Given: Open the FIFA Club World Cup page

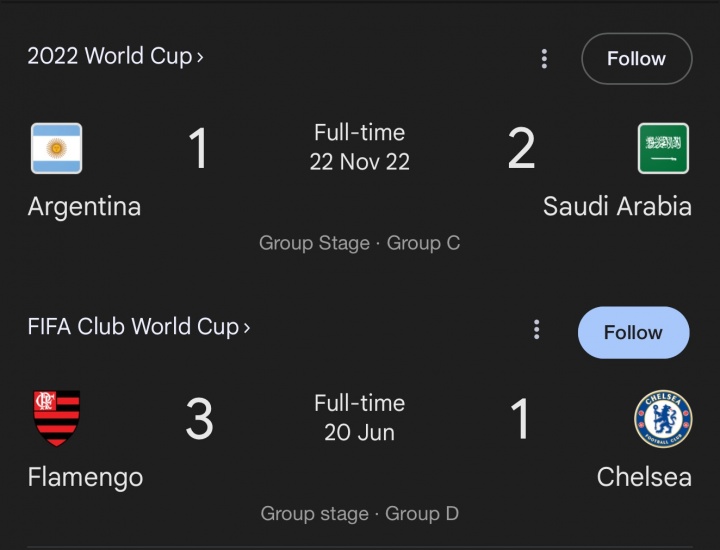Looking at the screenshot, I should 138,327.
